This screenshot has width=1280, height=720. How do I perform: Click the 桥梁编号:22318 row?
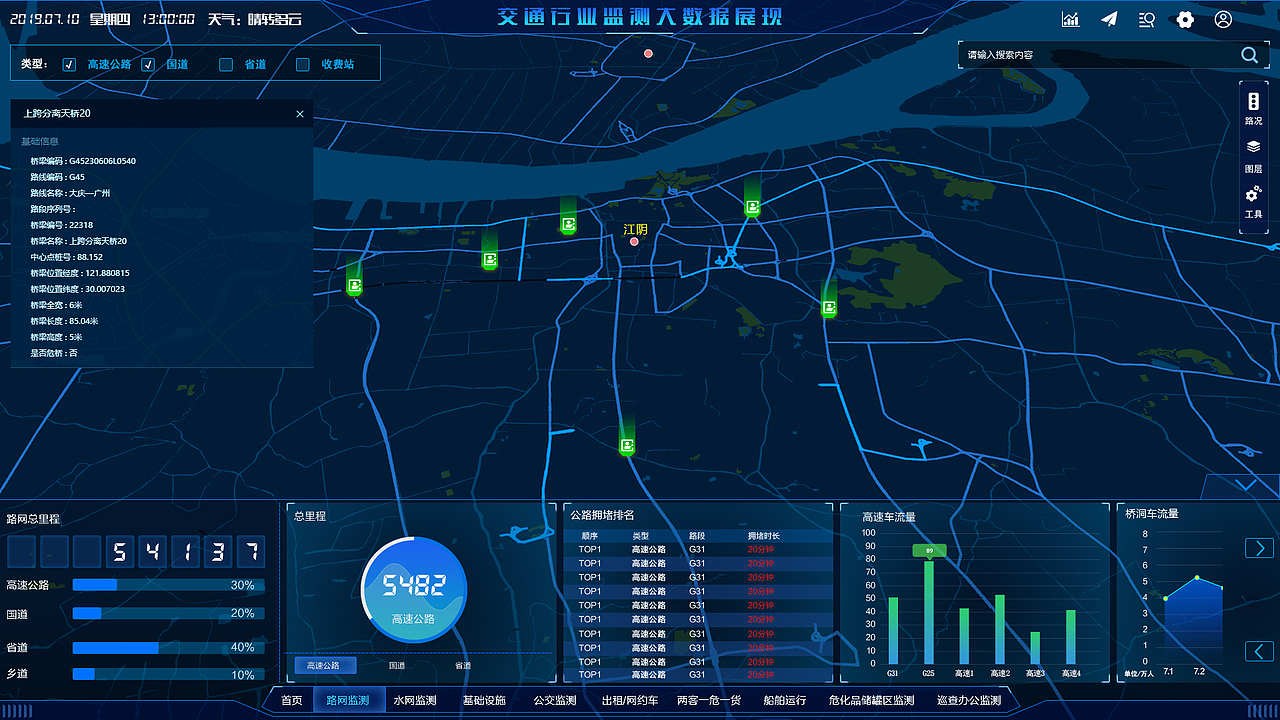(61, 225)
